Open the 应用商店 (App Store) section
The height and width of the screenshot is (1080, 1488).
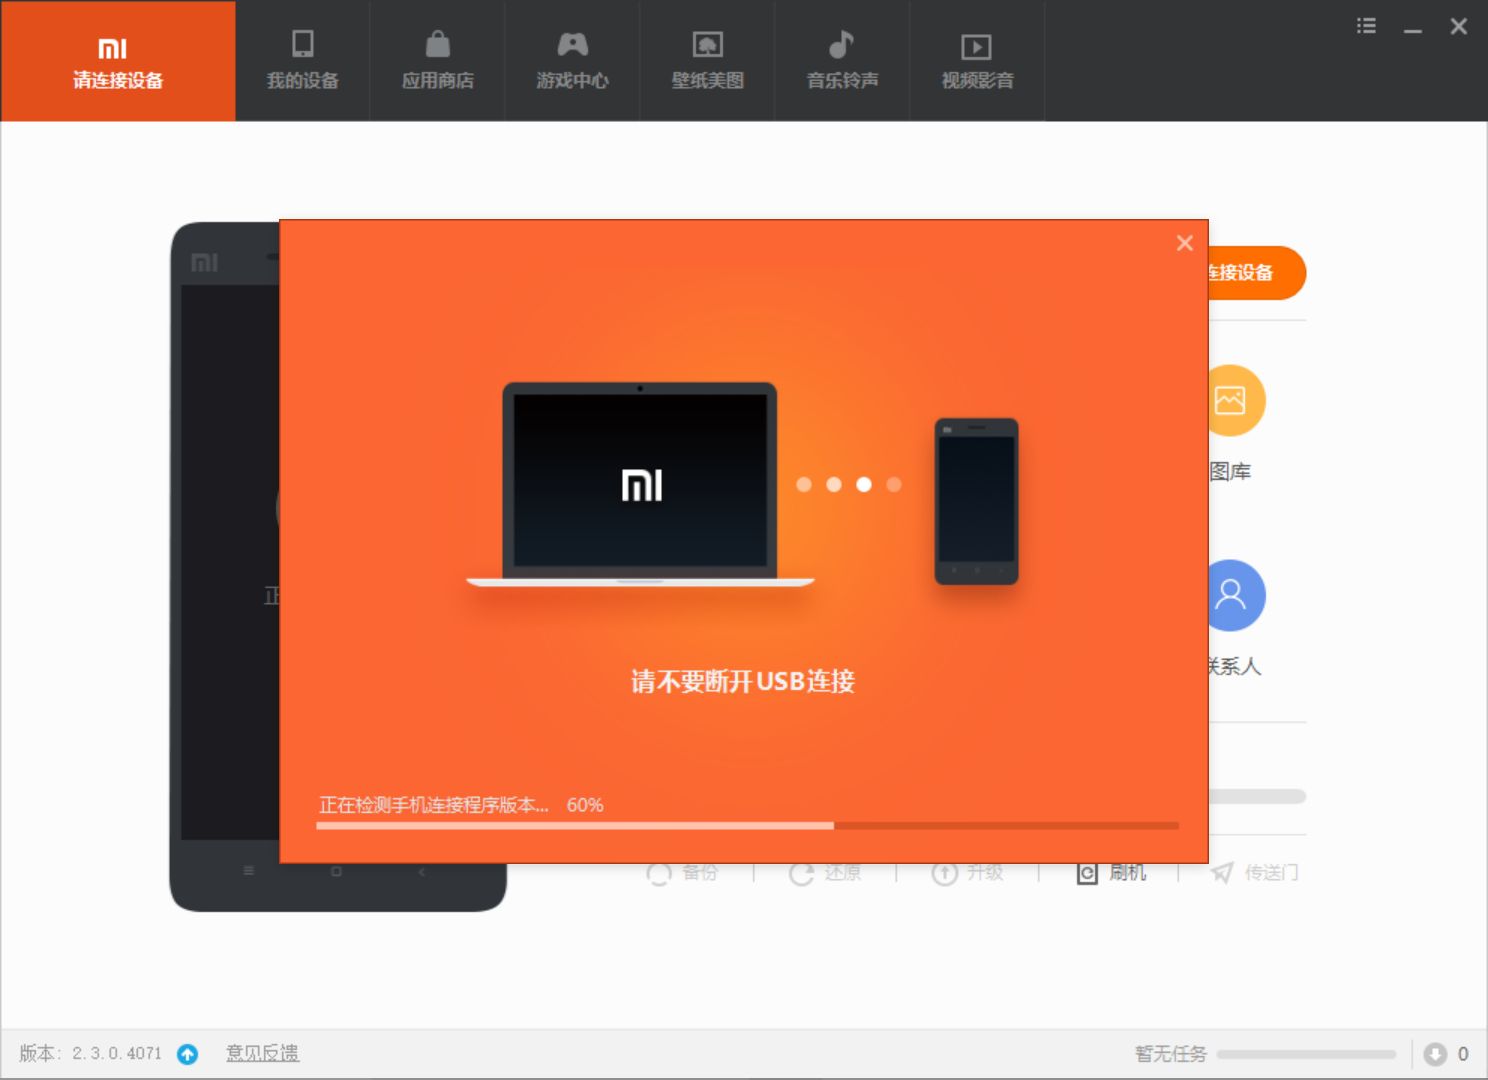click(436, 60)
